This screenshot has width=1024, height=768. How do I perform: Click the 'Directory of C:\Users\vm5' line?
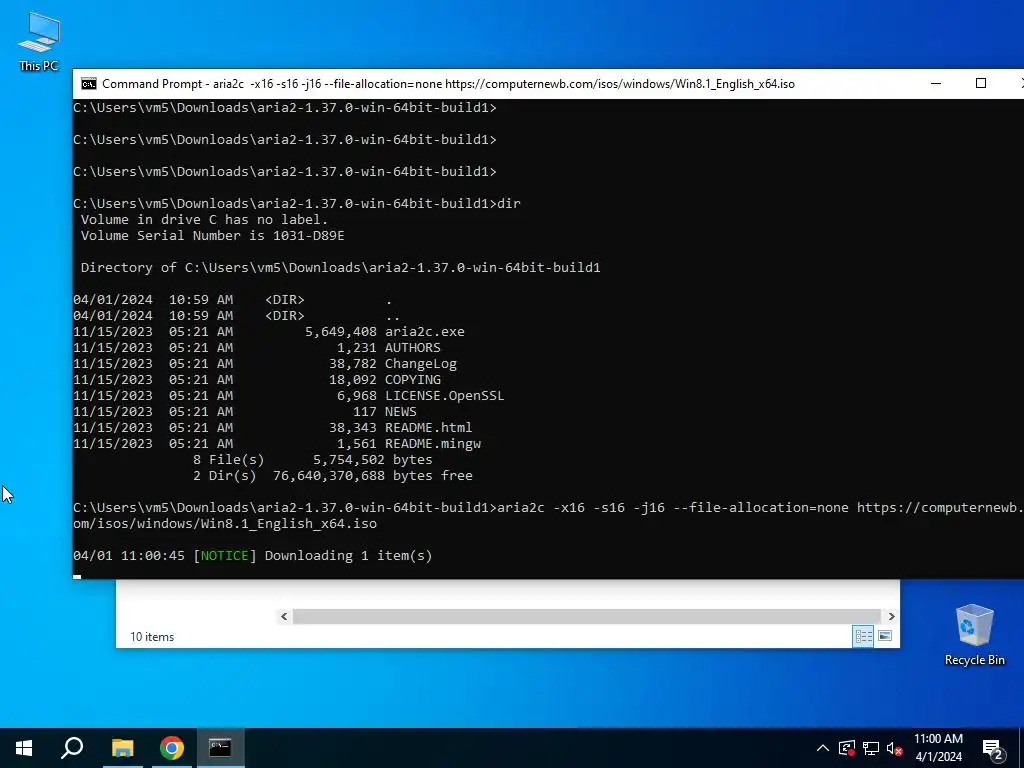pyautogui.click(x=340, y=268)
